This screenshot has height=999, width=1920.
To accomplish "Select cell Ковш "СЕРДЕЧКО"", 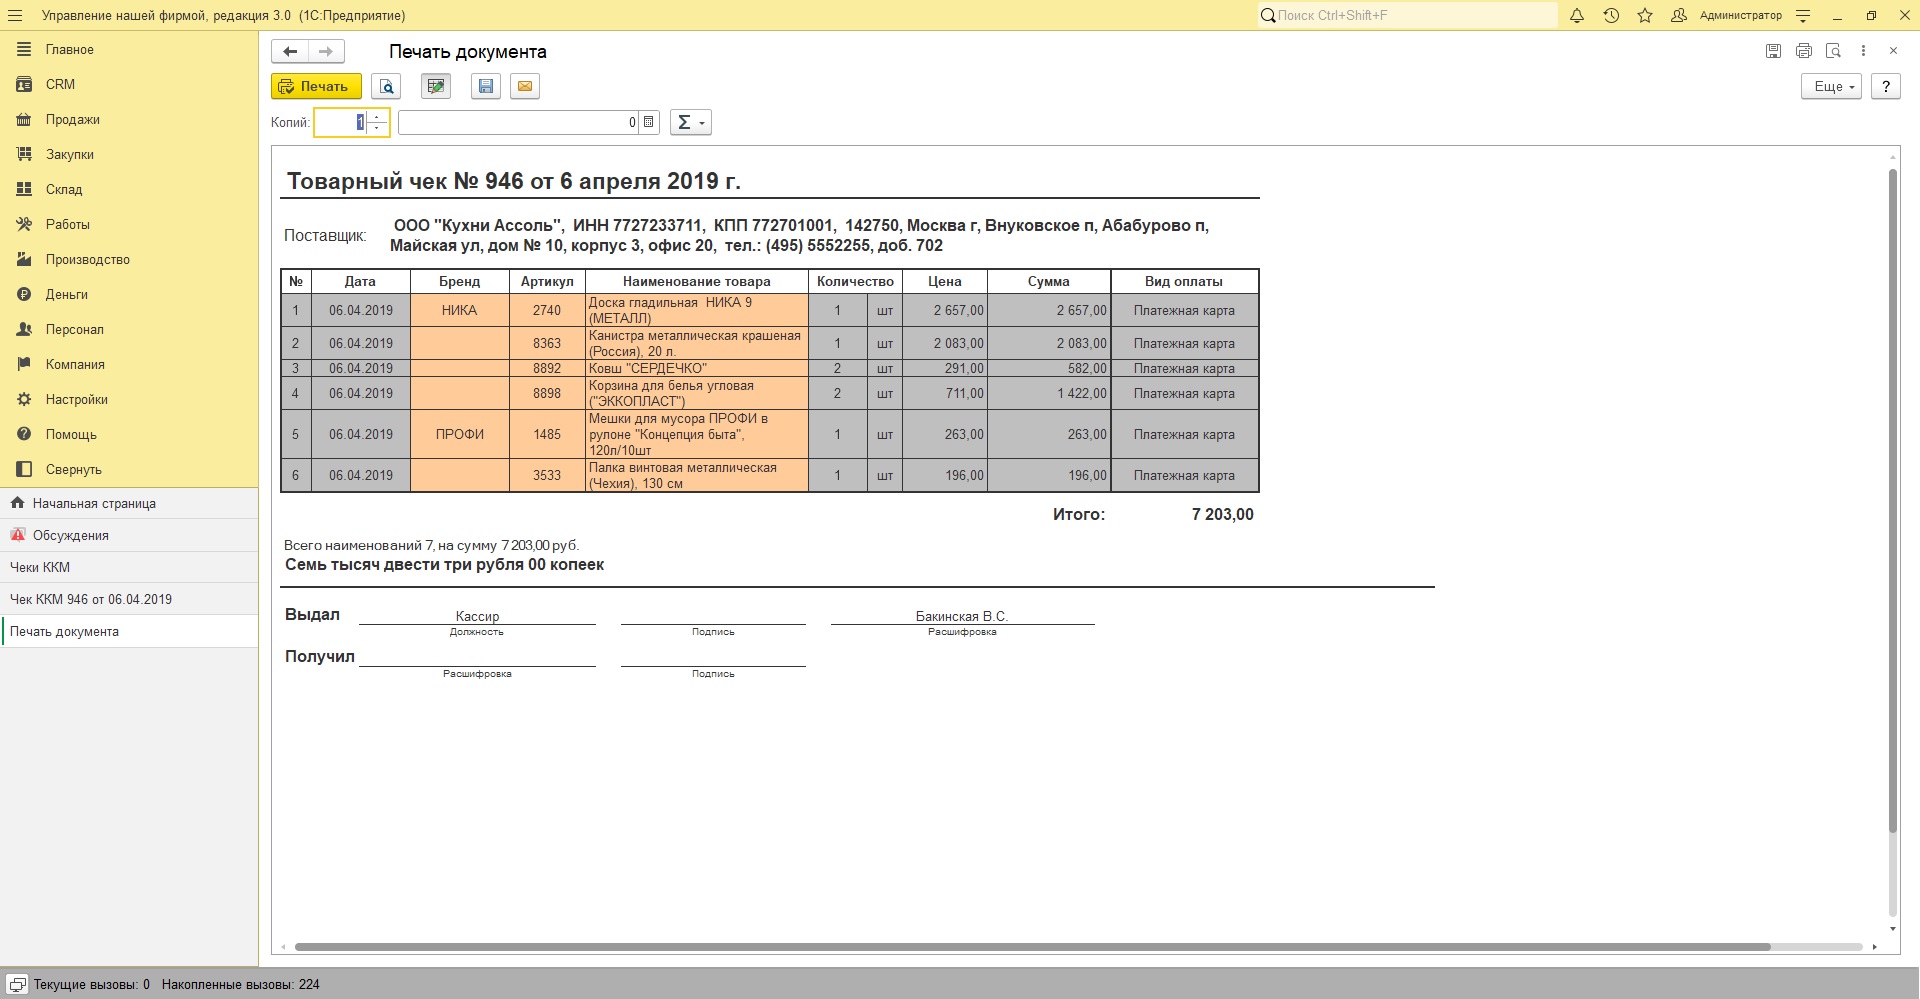I will tap(697, 368).
